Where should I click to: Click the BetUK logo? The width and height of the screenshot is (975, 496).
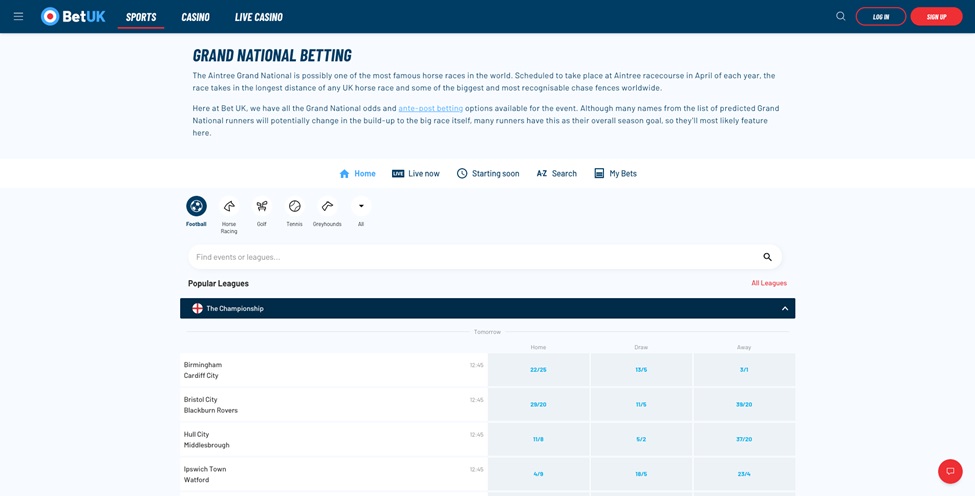pos(73,16)
